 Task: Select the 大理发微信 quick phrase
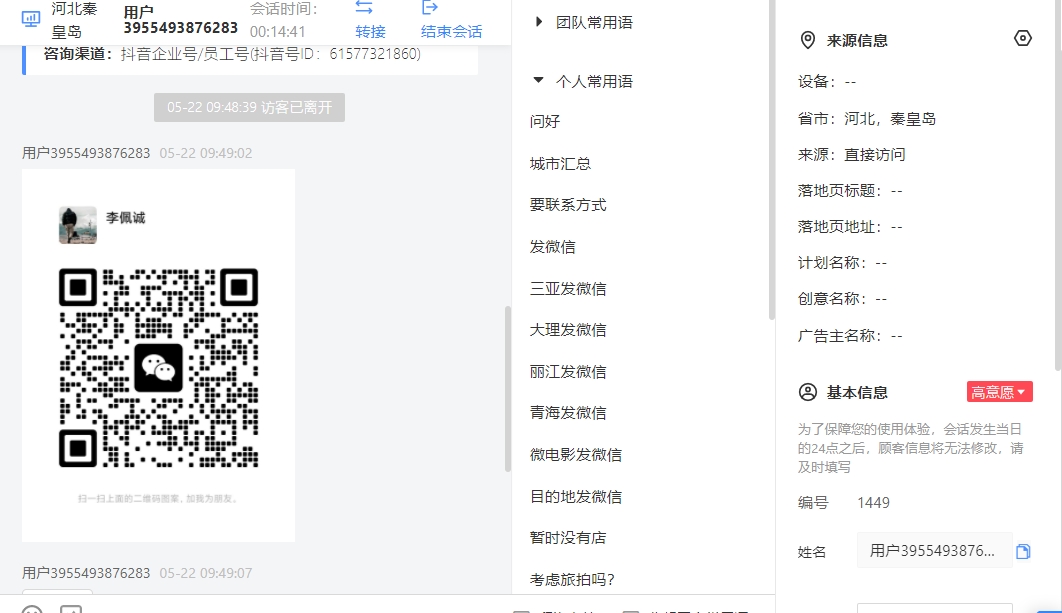tap(568, 330)
